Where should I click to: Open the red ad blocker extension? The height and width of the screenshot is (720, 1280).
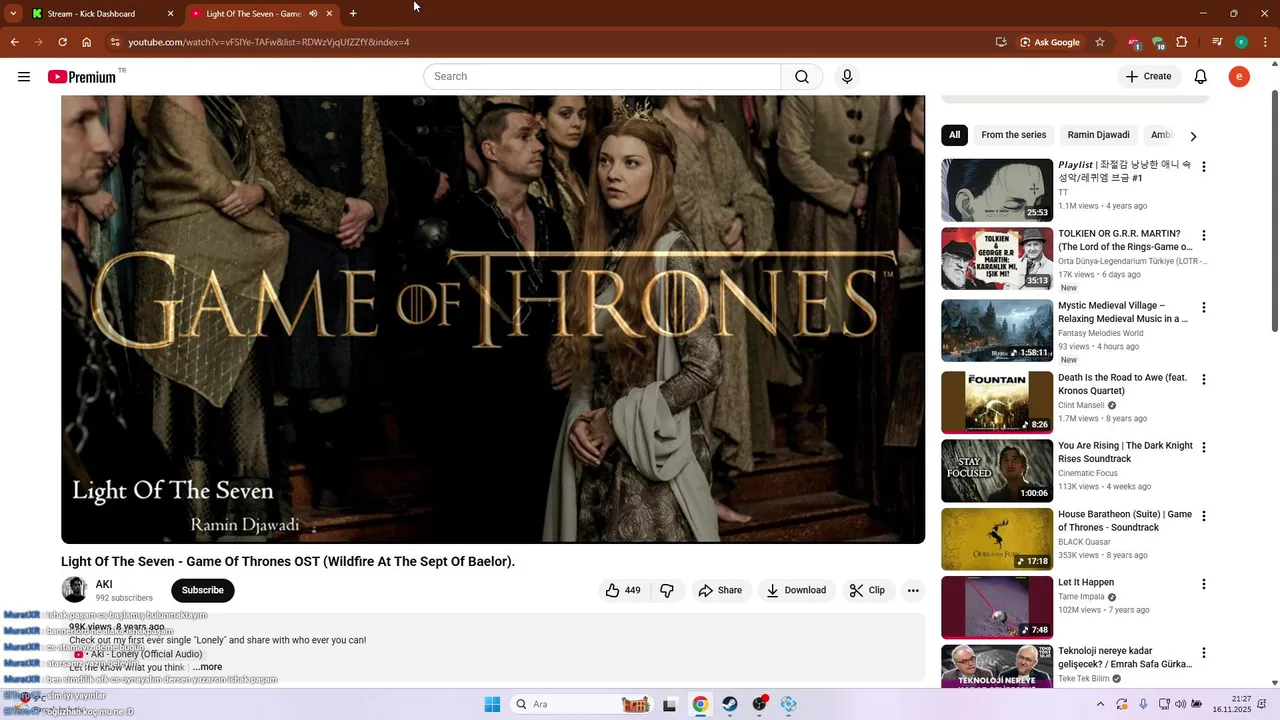point(1134,42)
